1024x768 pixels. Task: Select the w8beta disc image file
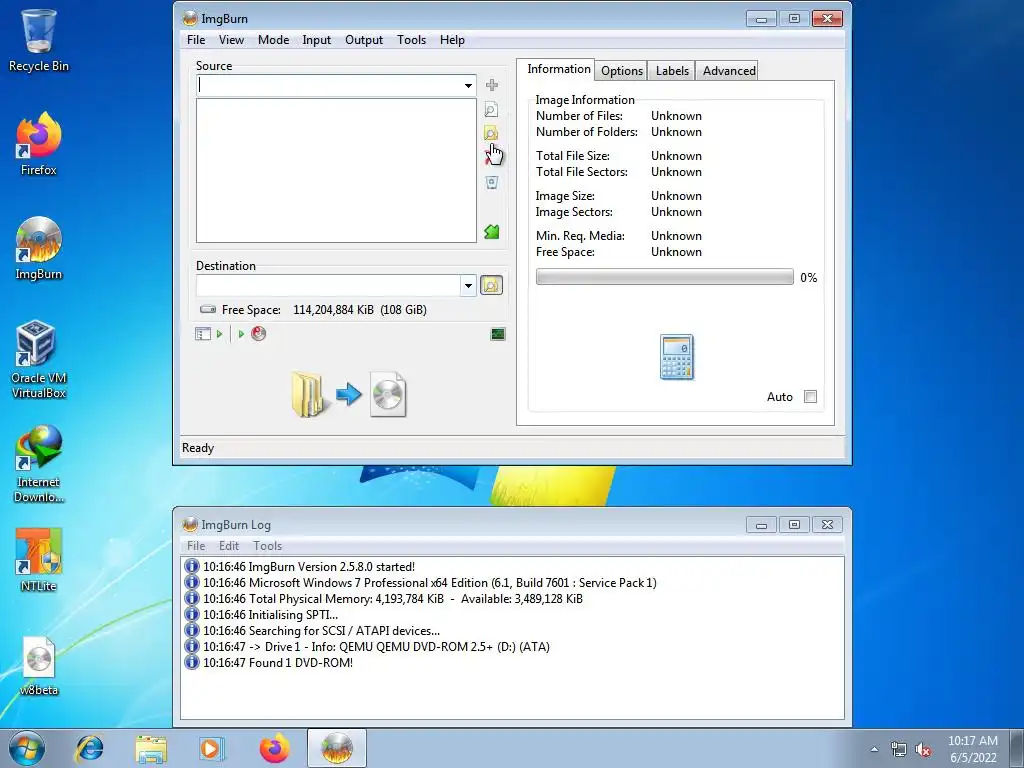(x=39, y=665)
